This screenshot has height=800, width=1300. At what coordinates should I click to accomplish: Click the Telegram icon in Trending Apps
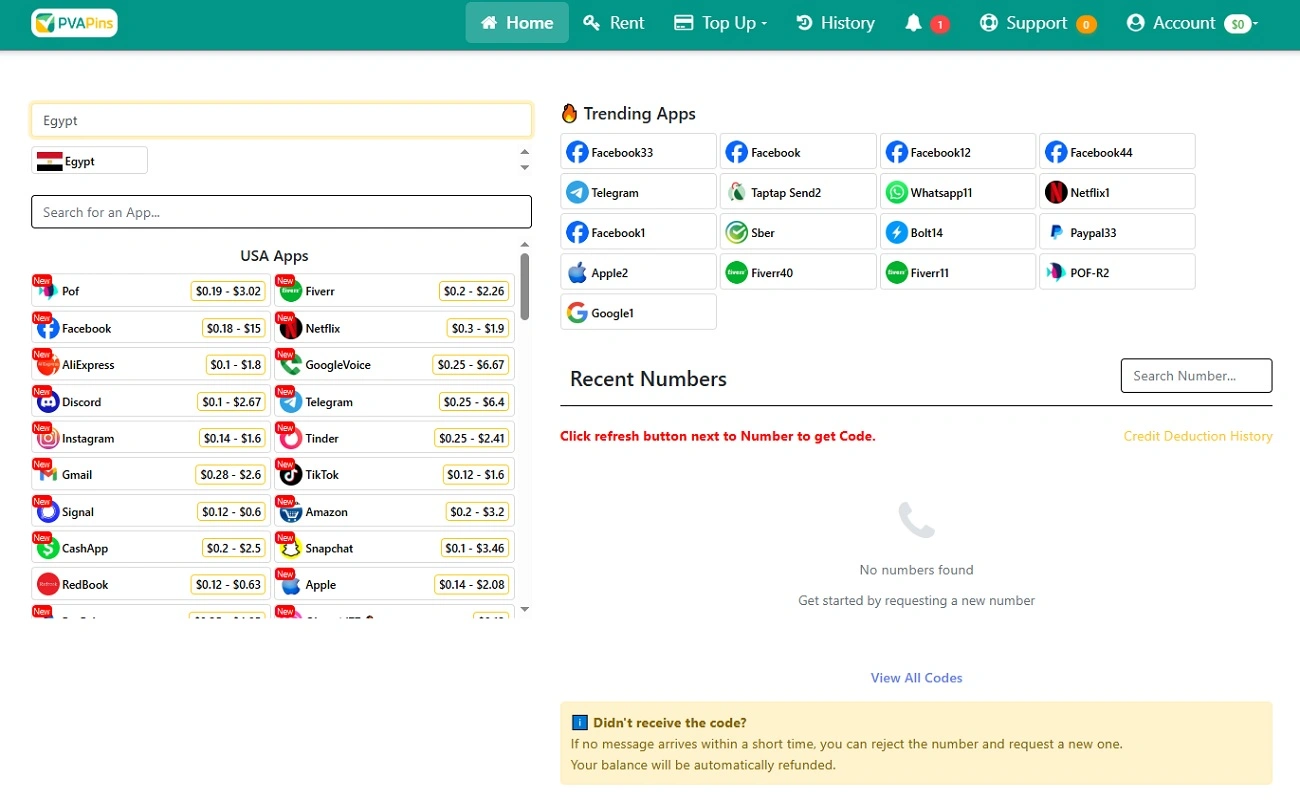click(577, 192)
